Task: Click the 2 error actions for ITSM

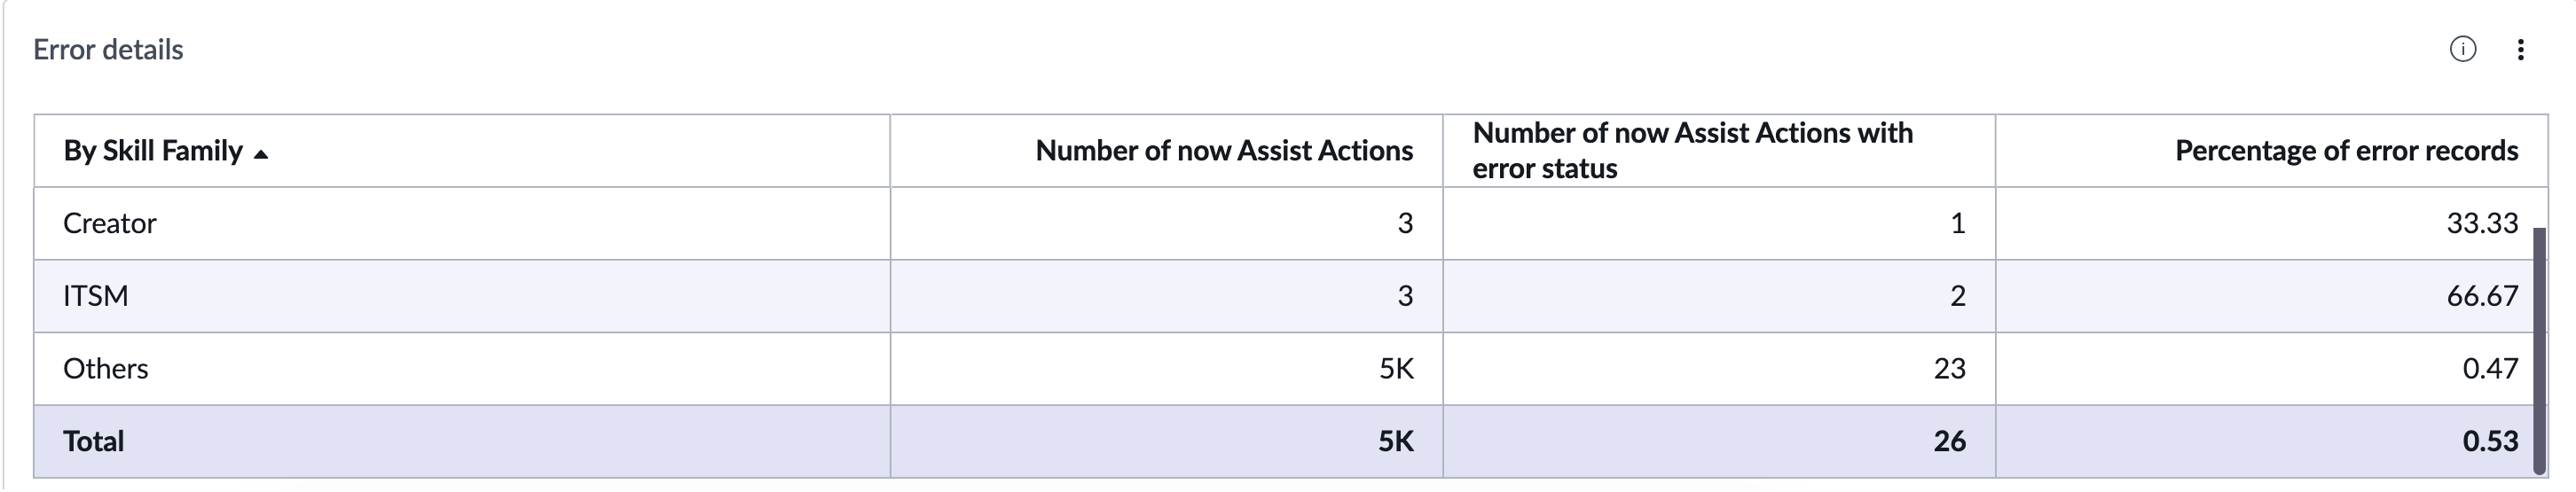Action: tap(1958, 296)
